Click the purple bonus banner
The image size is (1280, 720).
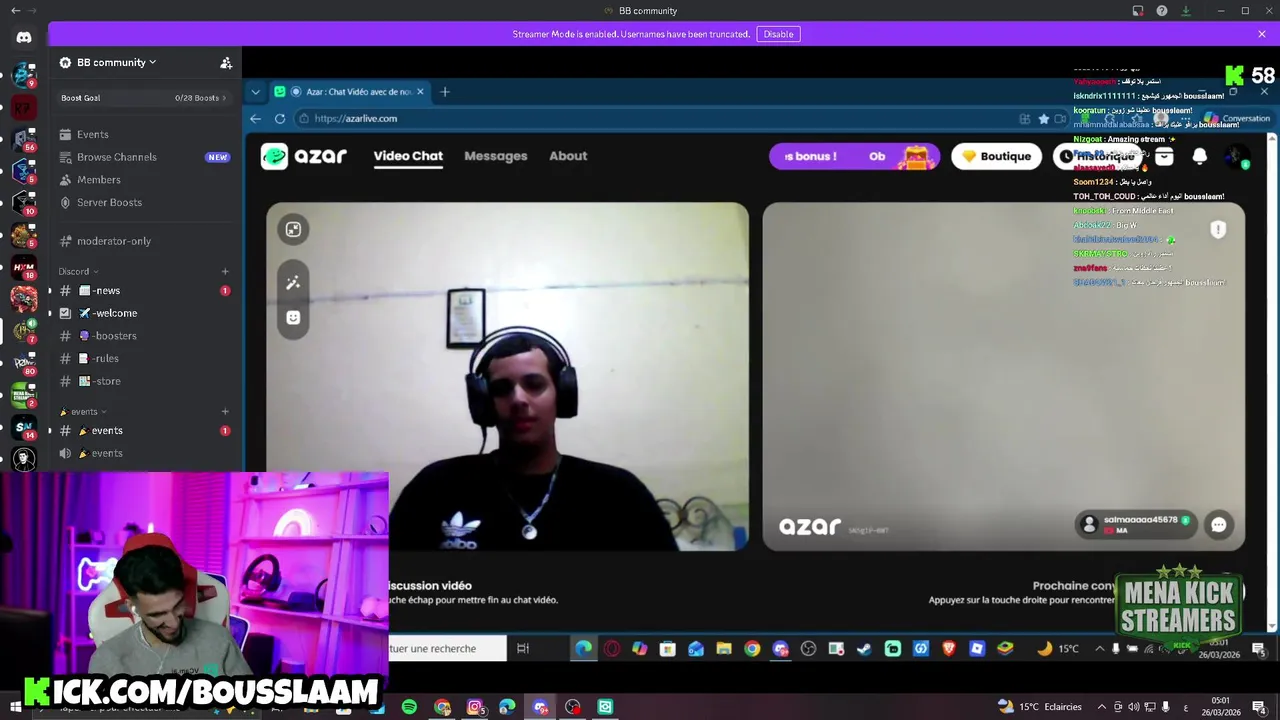pyautogui.click(x=854, y=156)
